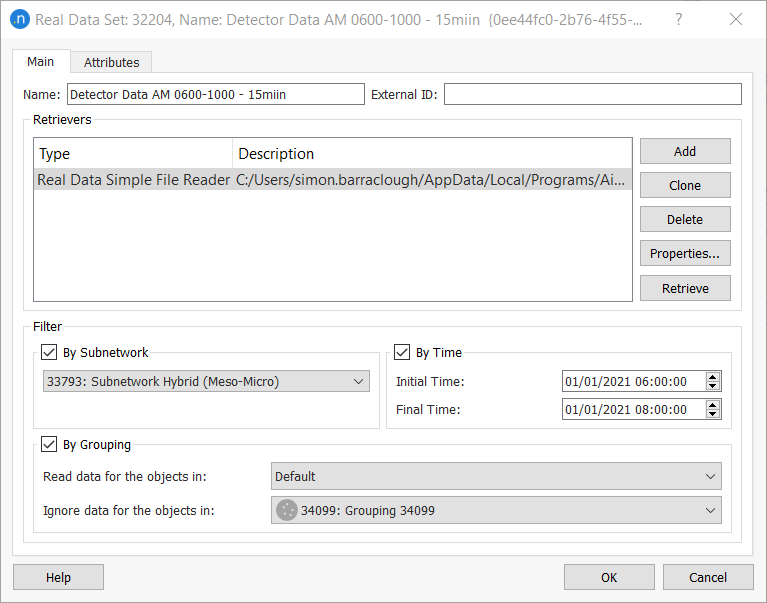Click the Final Time date field
This screenshot has height=603, width=767.
(x=633, y=409)
